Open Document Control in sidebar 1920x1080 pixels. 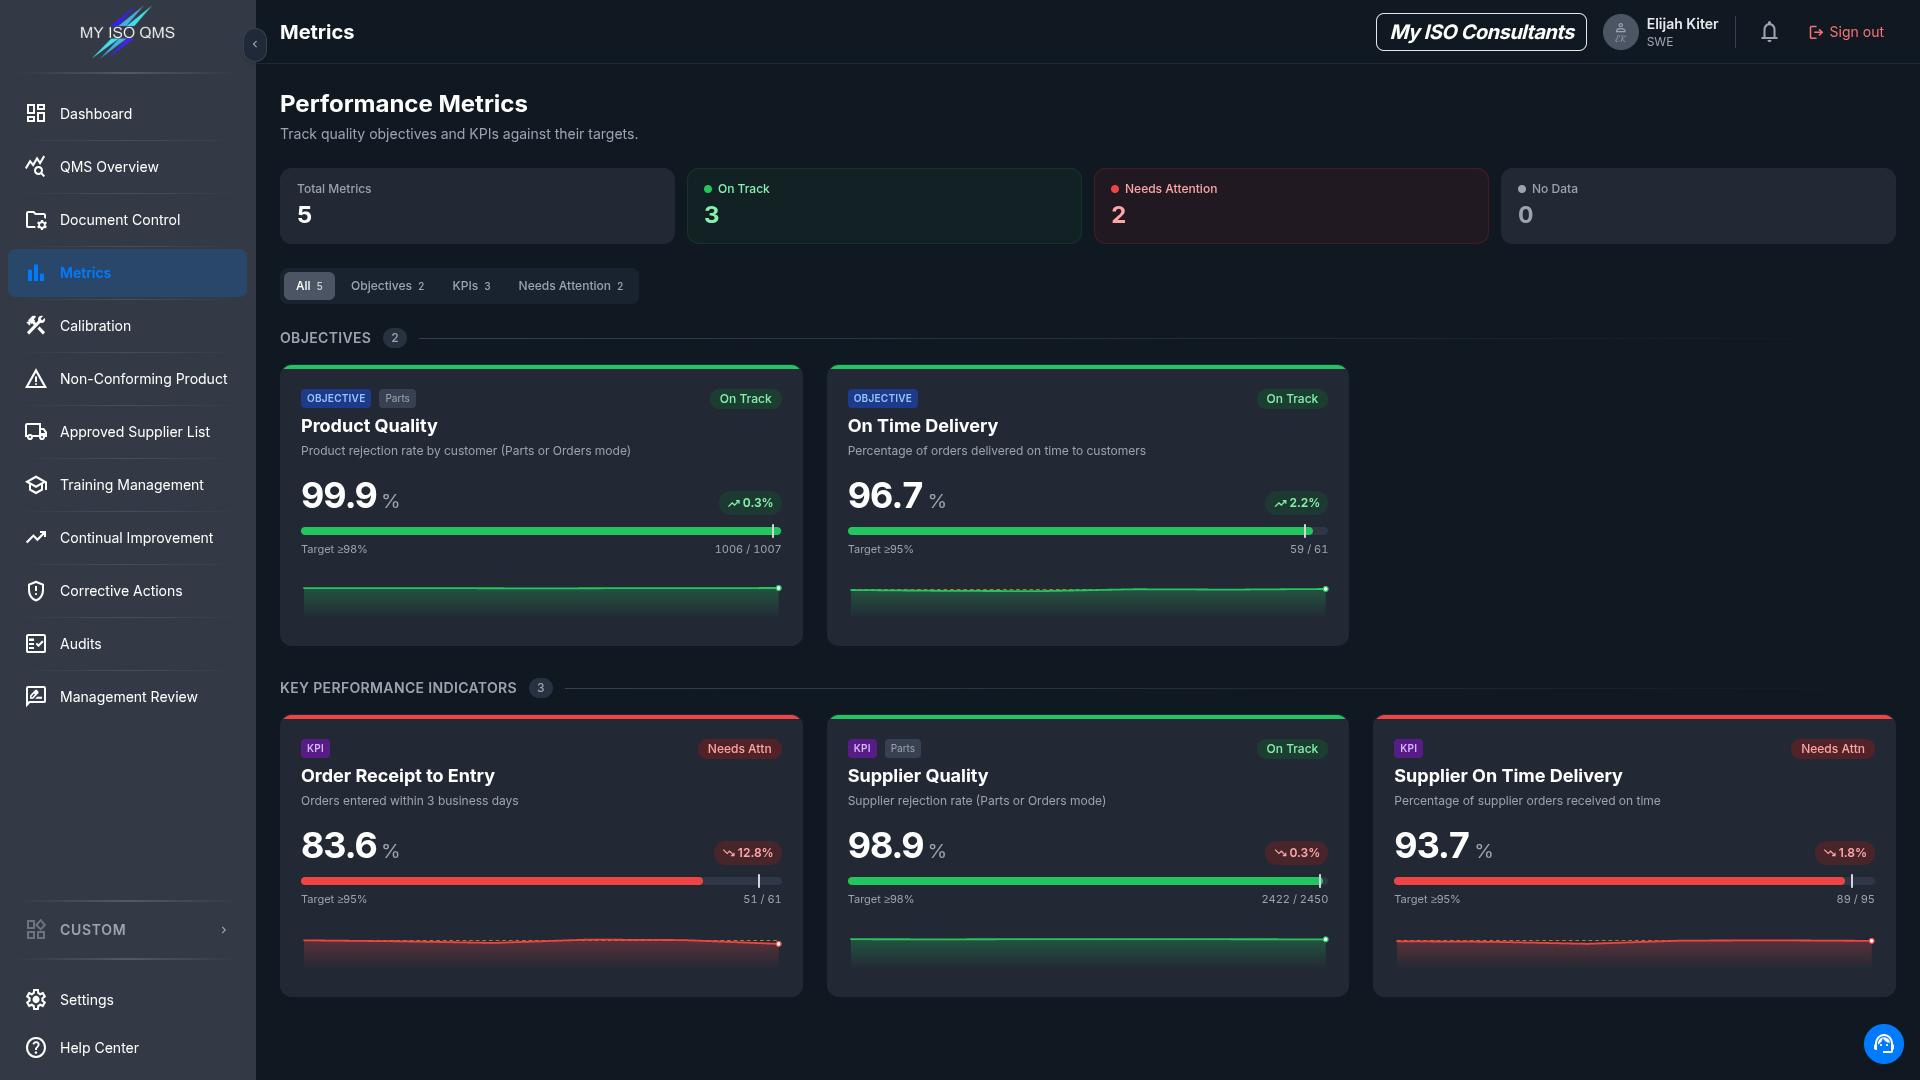point(127,220)
